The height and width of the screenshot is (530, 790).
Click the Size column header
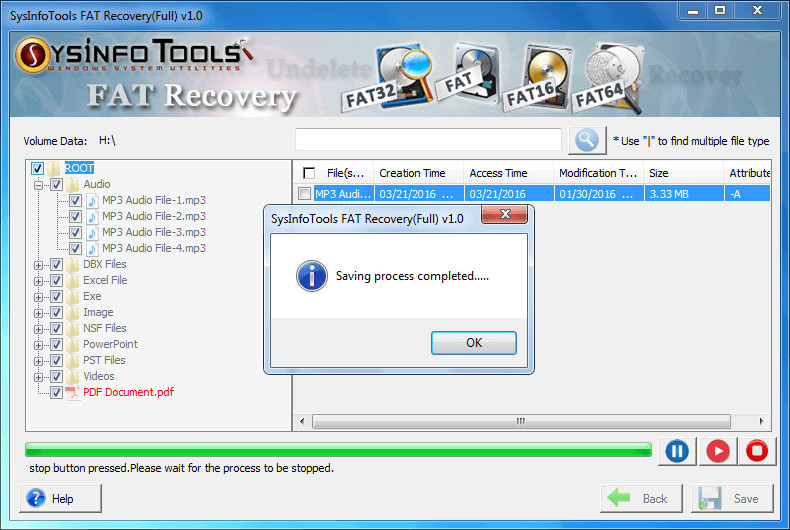684,173
